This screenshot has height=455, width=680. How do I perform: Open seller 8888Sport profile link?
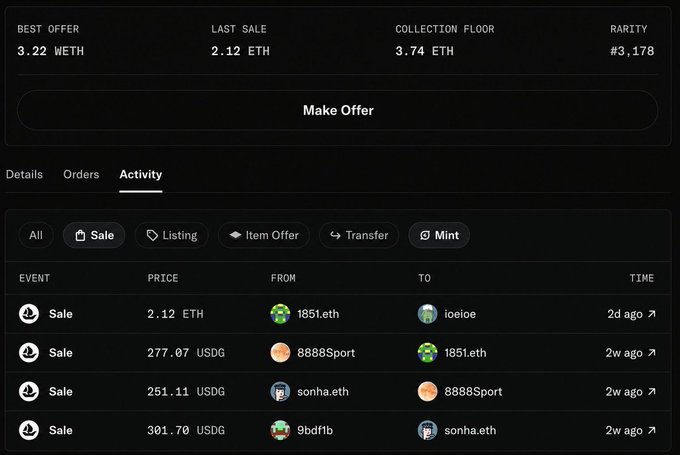click(326, 353)
